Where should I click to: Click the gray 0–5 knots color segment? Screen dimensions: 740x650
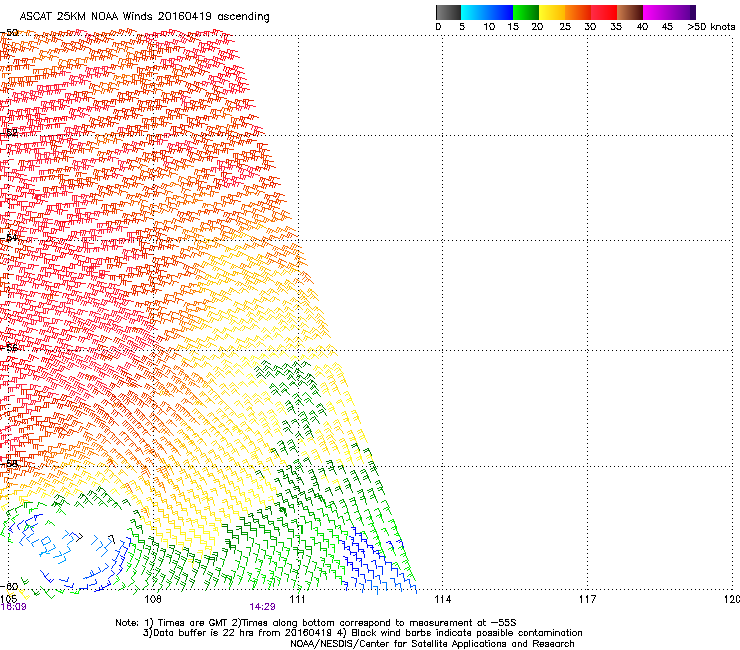tap(448, 12)
